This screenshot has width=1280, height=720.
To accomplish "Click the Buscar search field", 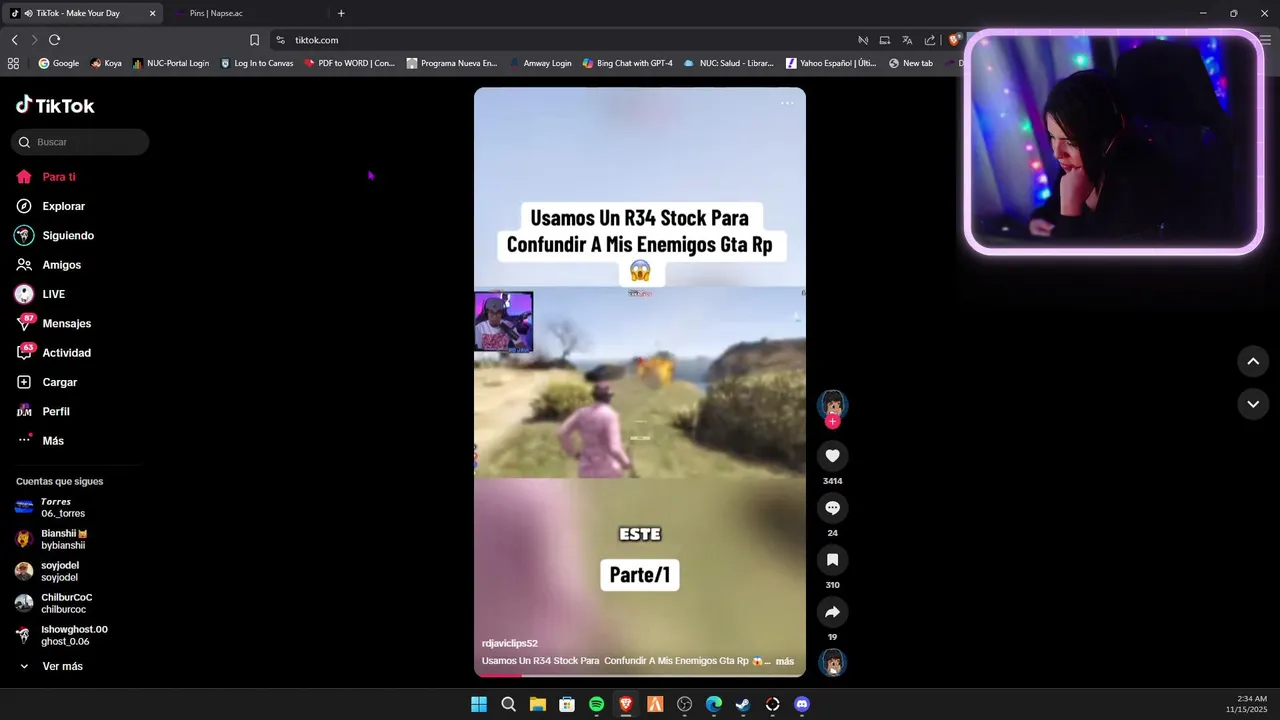I will [x=80, y=142].
